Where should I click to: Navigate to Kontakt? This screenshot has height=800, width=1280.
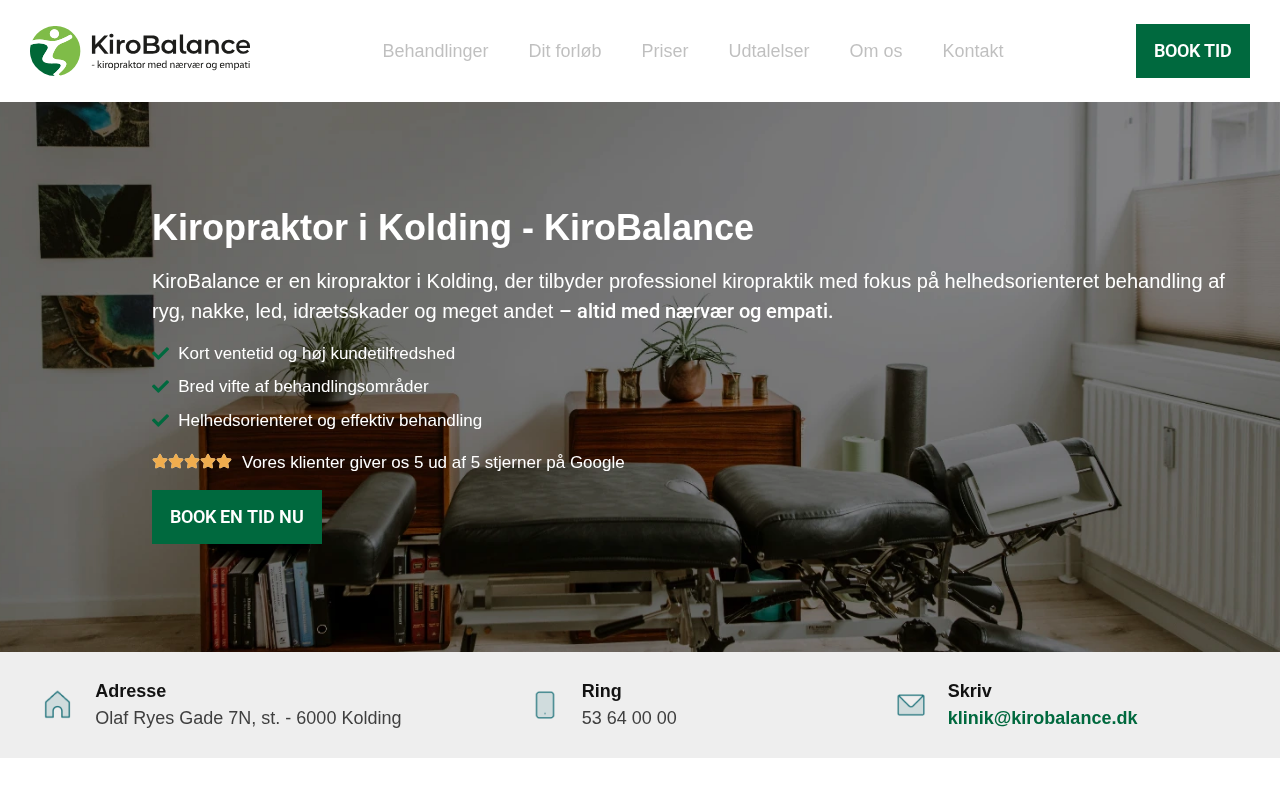pos(973,51)
